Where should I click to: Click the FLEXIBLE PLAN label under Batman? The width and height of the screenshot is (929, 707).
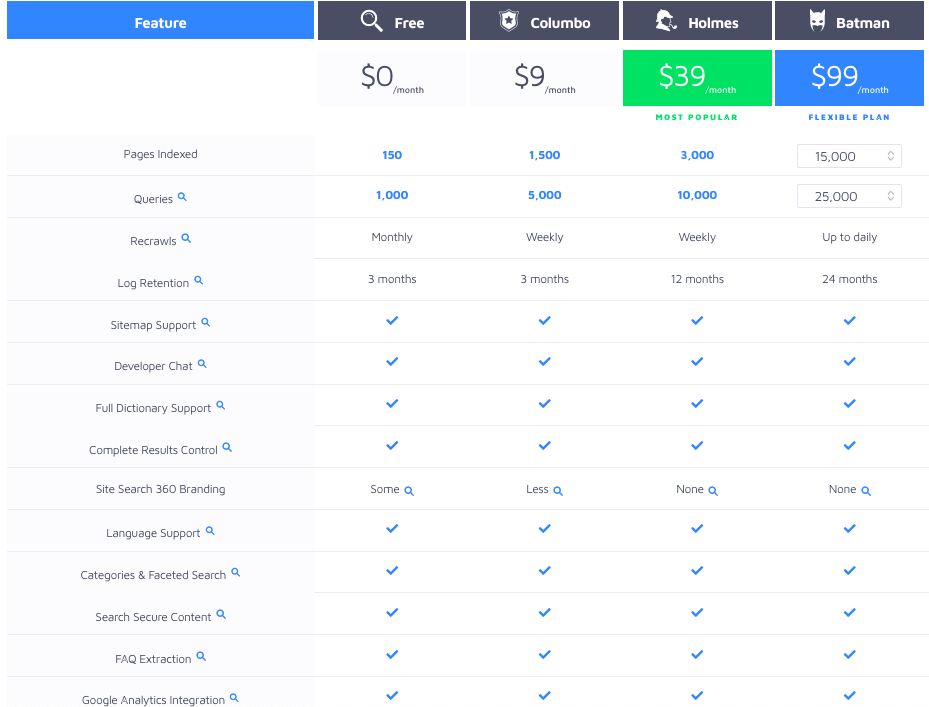(849, 117)
